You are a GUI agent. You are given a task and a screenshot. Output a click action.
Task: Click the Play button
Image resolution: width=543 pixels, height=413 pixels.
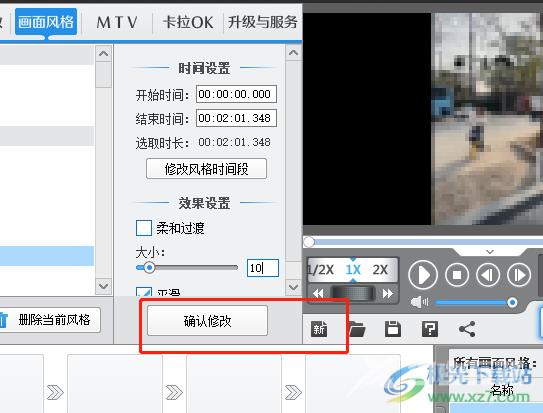tap(423, 275)
